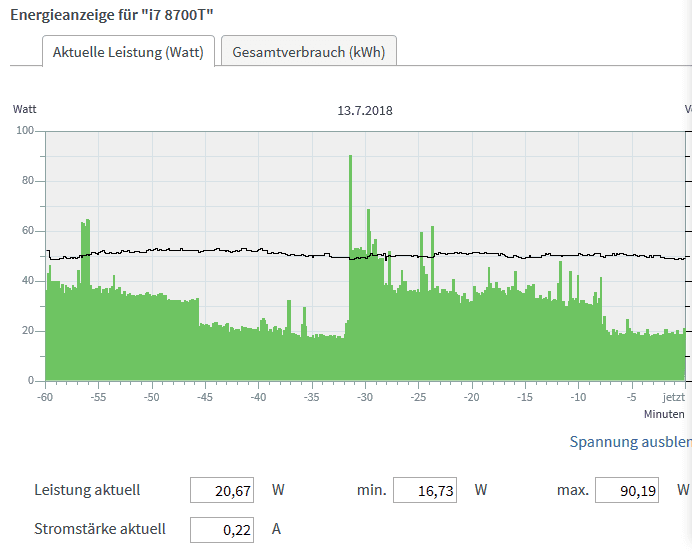This screenshot has width=692, height=554.
Task: Select the min. power value field
Action: click(x=425, y=490)
